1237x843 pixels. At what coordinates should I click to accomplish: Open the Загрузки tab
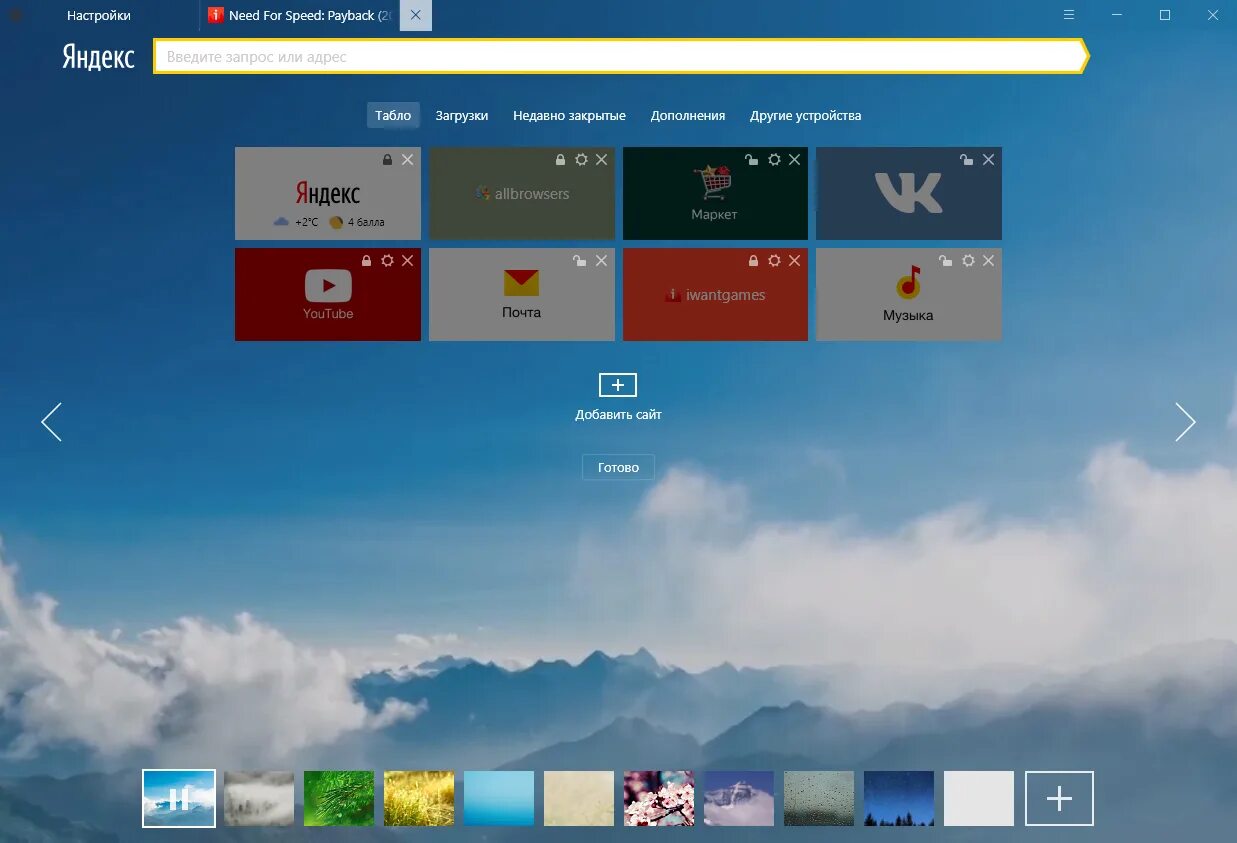click(x=462, y=115)
